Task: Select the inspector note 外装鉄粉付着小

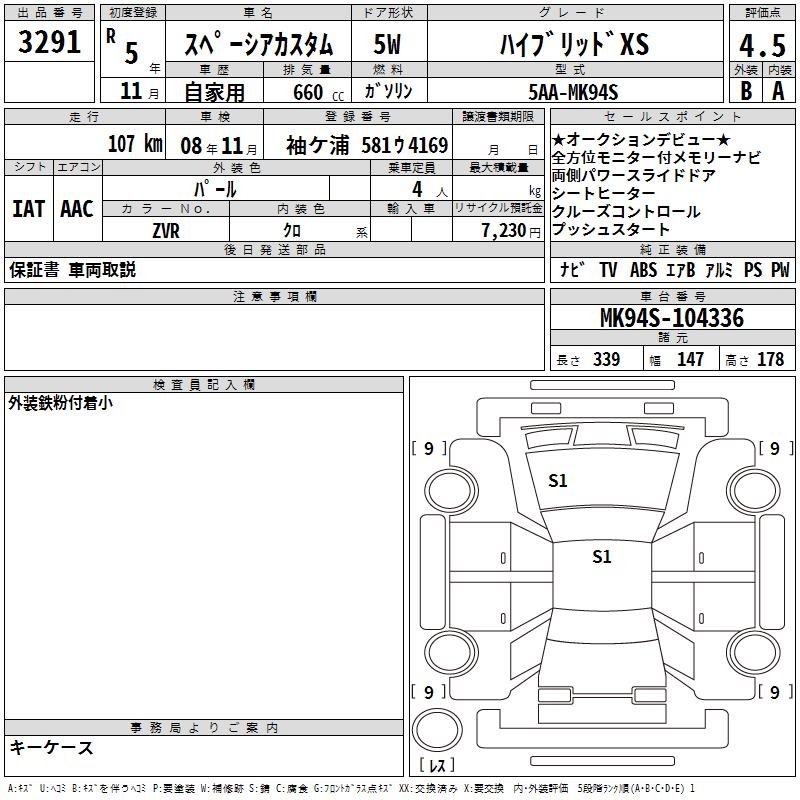Action: [x=60, y=403]
